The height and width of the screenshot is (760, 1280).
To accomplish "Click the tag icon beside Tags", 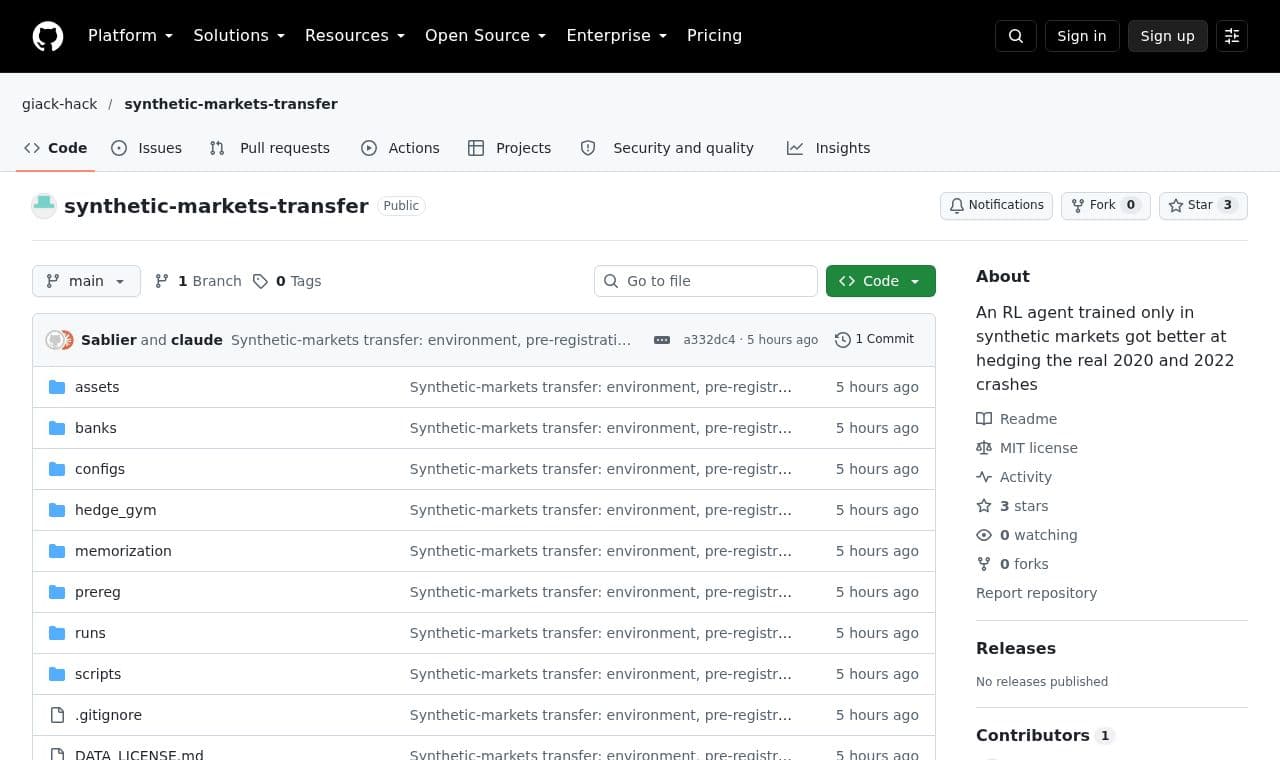I will [x=260, y=281].
